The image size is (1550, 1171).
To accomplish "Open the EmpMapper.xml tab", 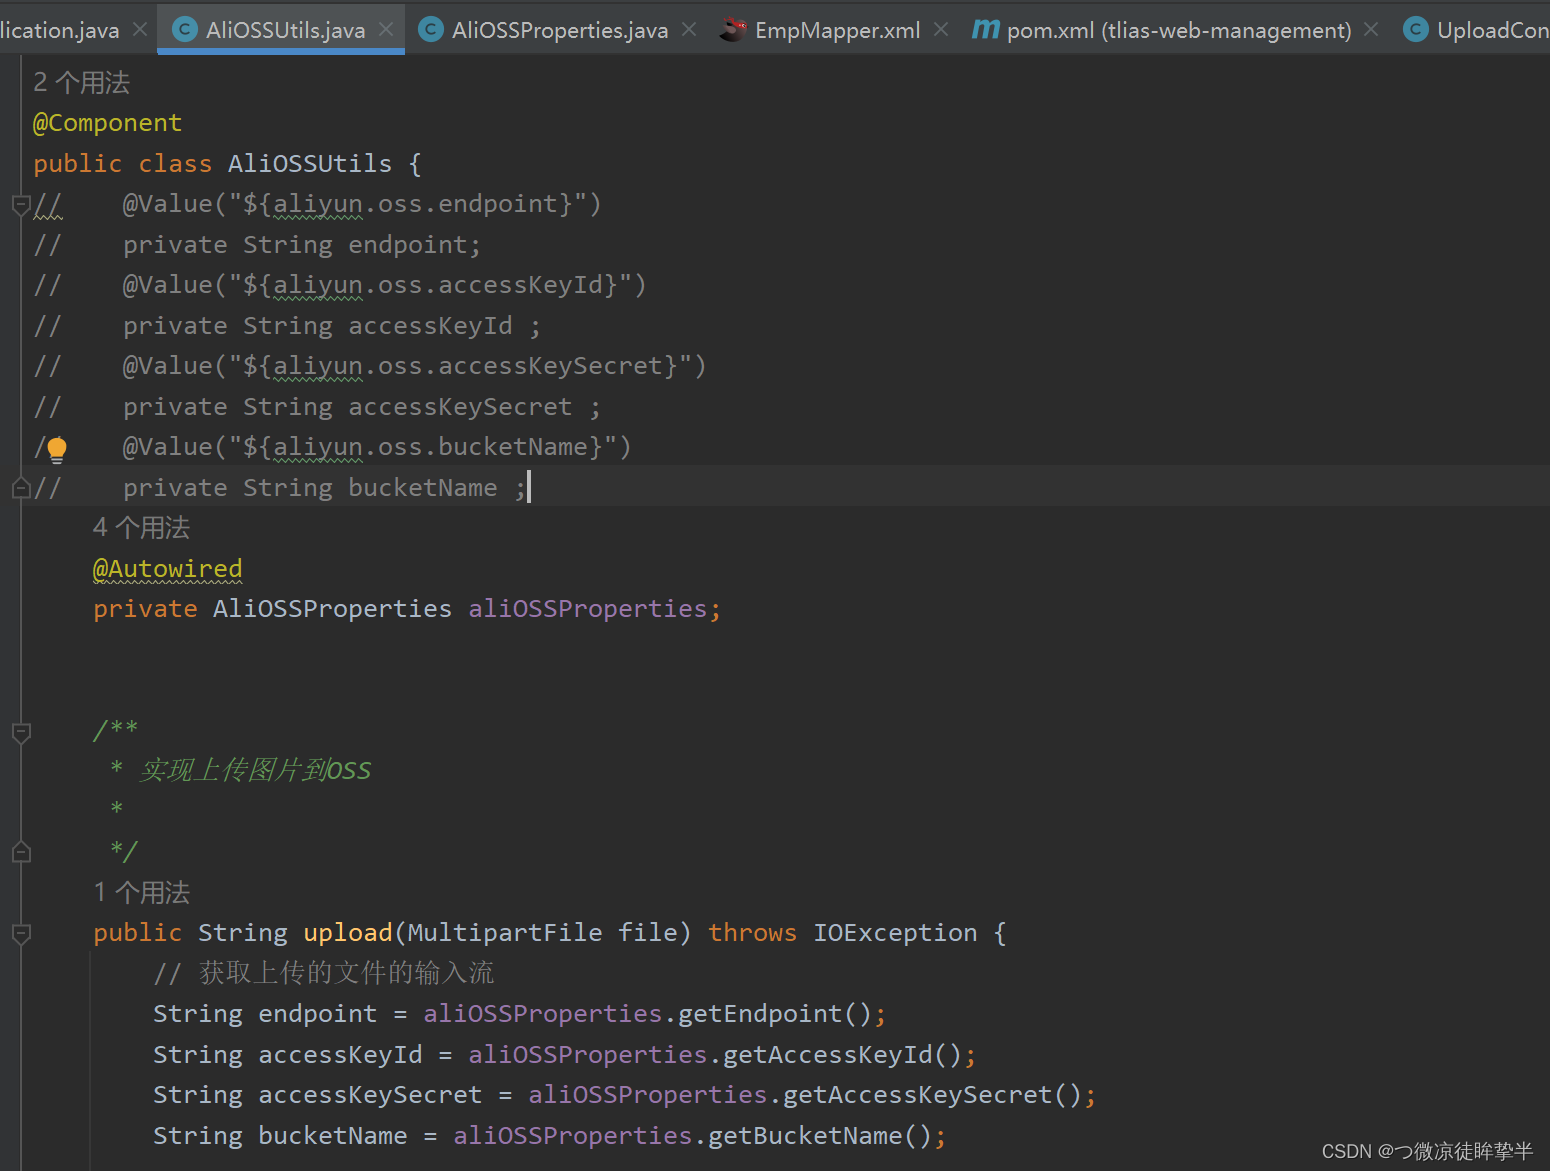I will 837,30.
